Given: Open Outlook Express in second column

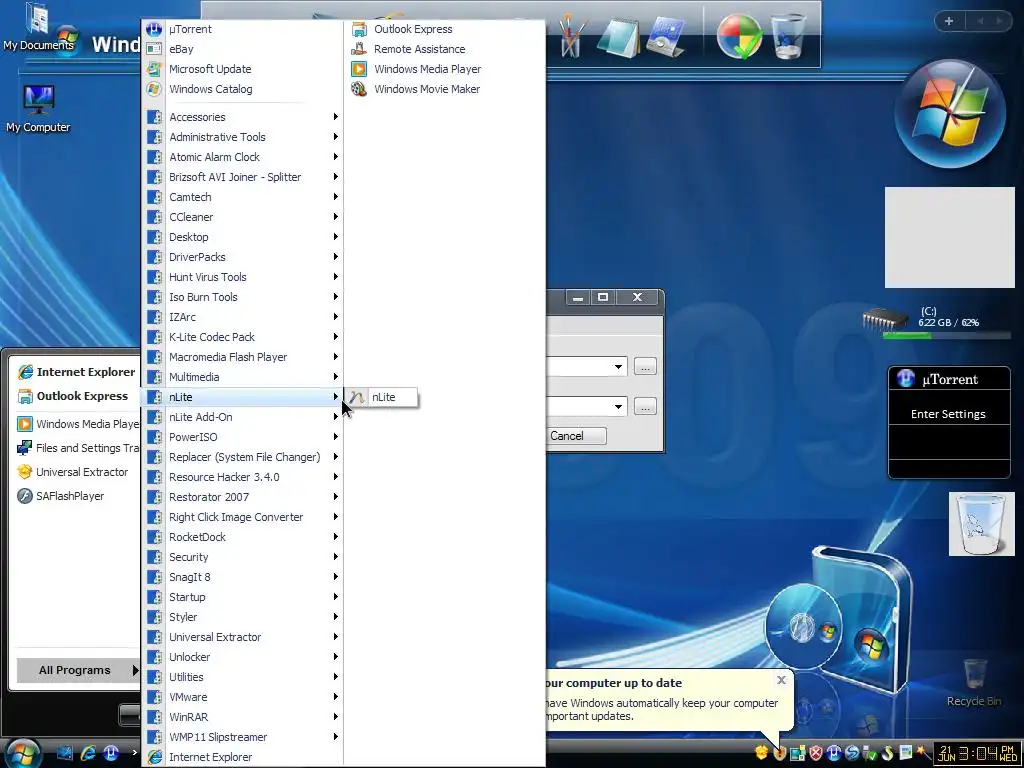Looking at the screenshot, I should (x=444, y=29).
